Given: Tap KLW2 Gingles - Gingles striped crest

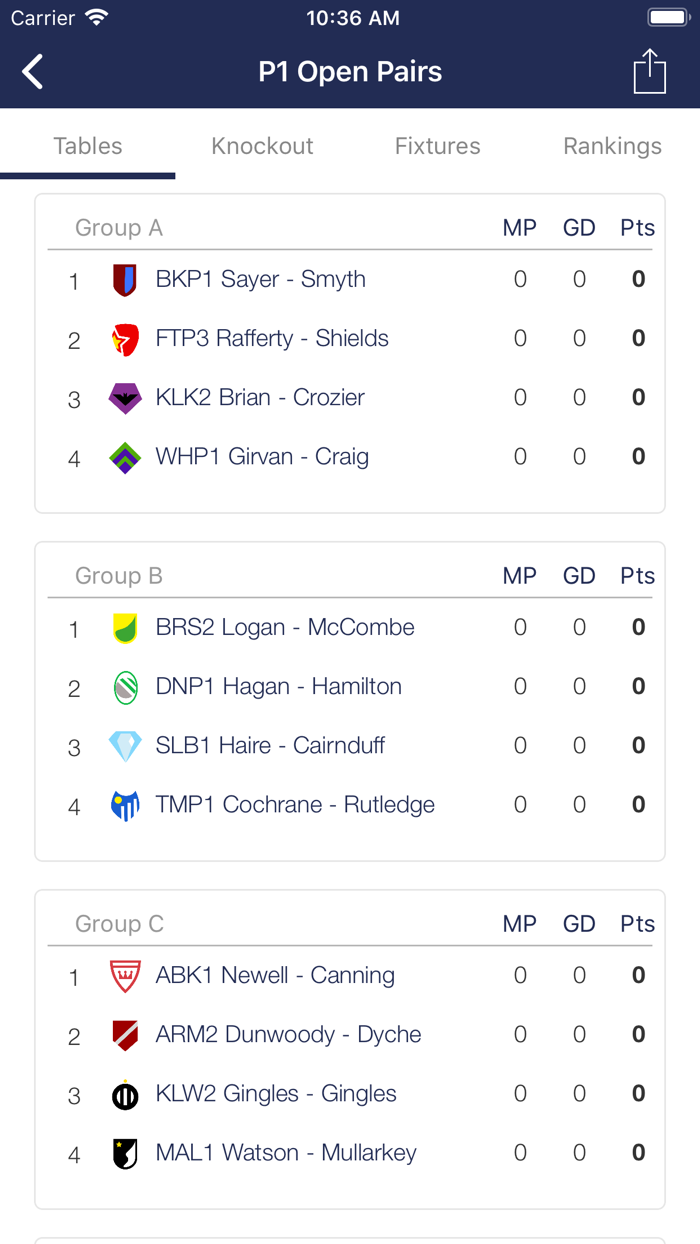Looking at the screenshot, I should pyautogui.click(x=125, y=1094).
